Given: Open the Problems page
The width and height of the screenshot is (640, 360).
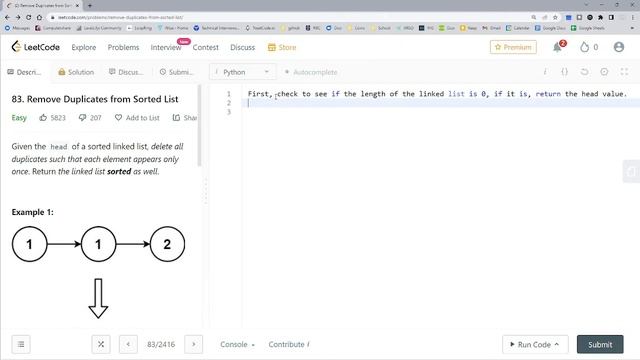Looking at the screenshot, I should 123,47.
